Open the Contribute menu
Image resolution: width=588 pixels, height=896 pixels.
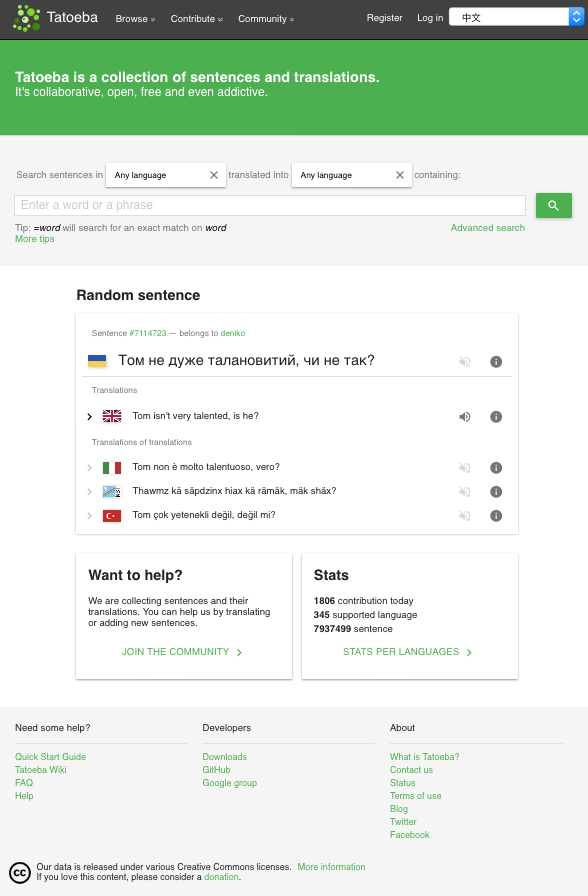click(x=197, y=19)
